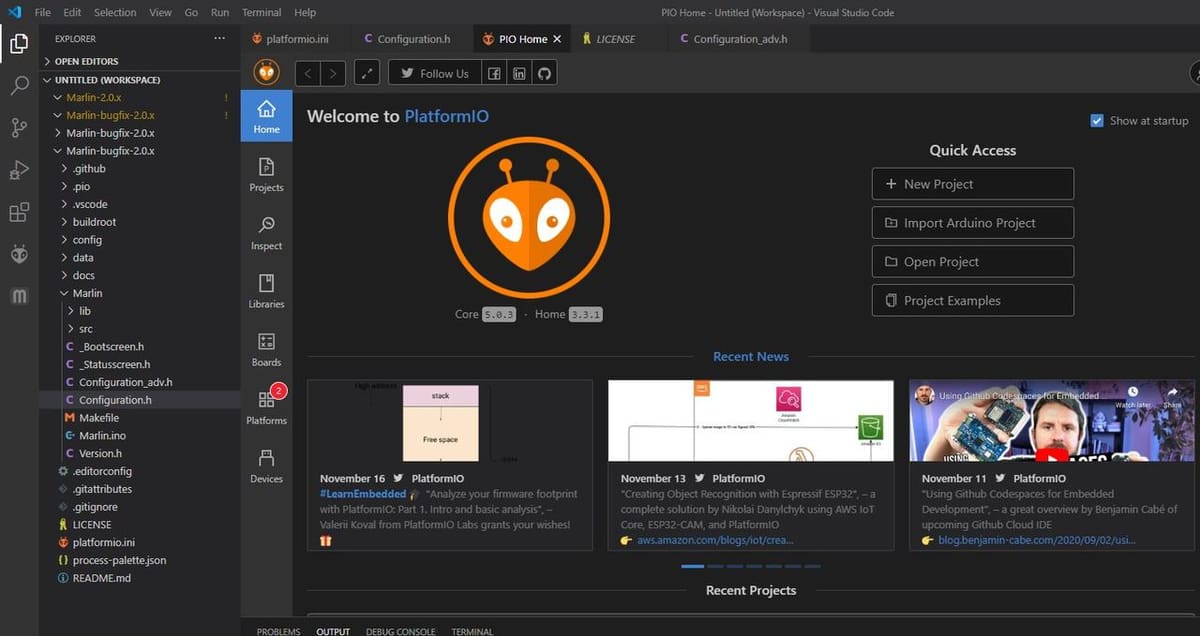Click #LearnEmbedded hashtag link
This screenshot has width=1200, height=636.
point(363,494)
